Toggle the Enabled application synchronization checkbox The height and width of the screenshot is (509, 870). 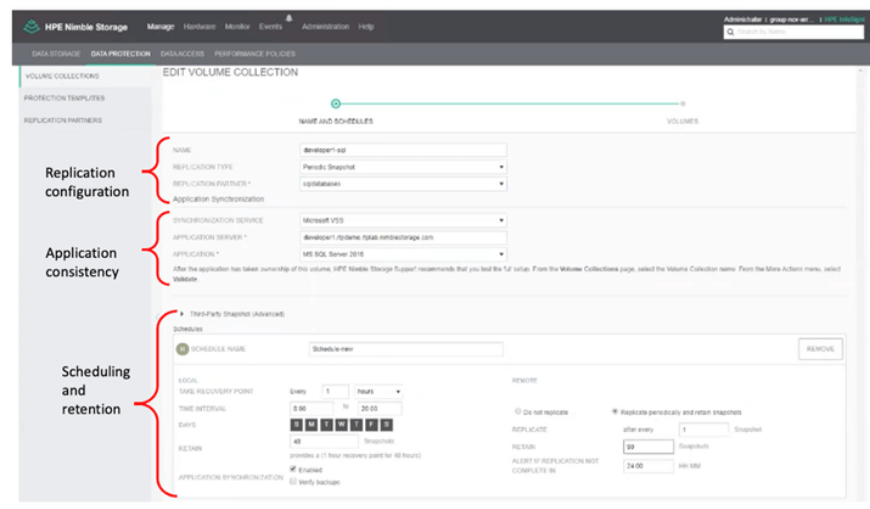tap(292, 469)
